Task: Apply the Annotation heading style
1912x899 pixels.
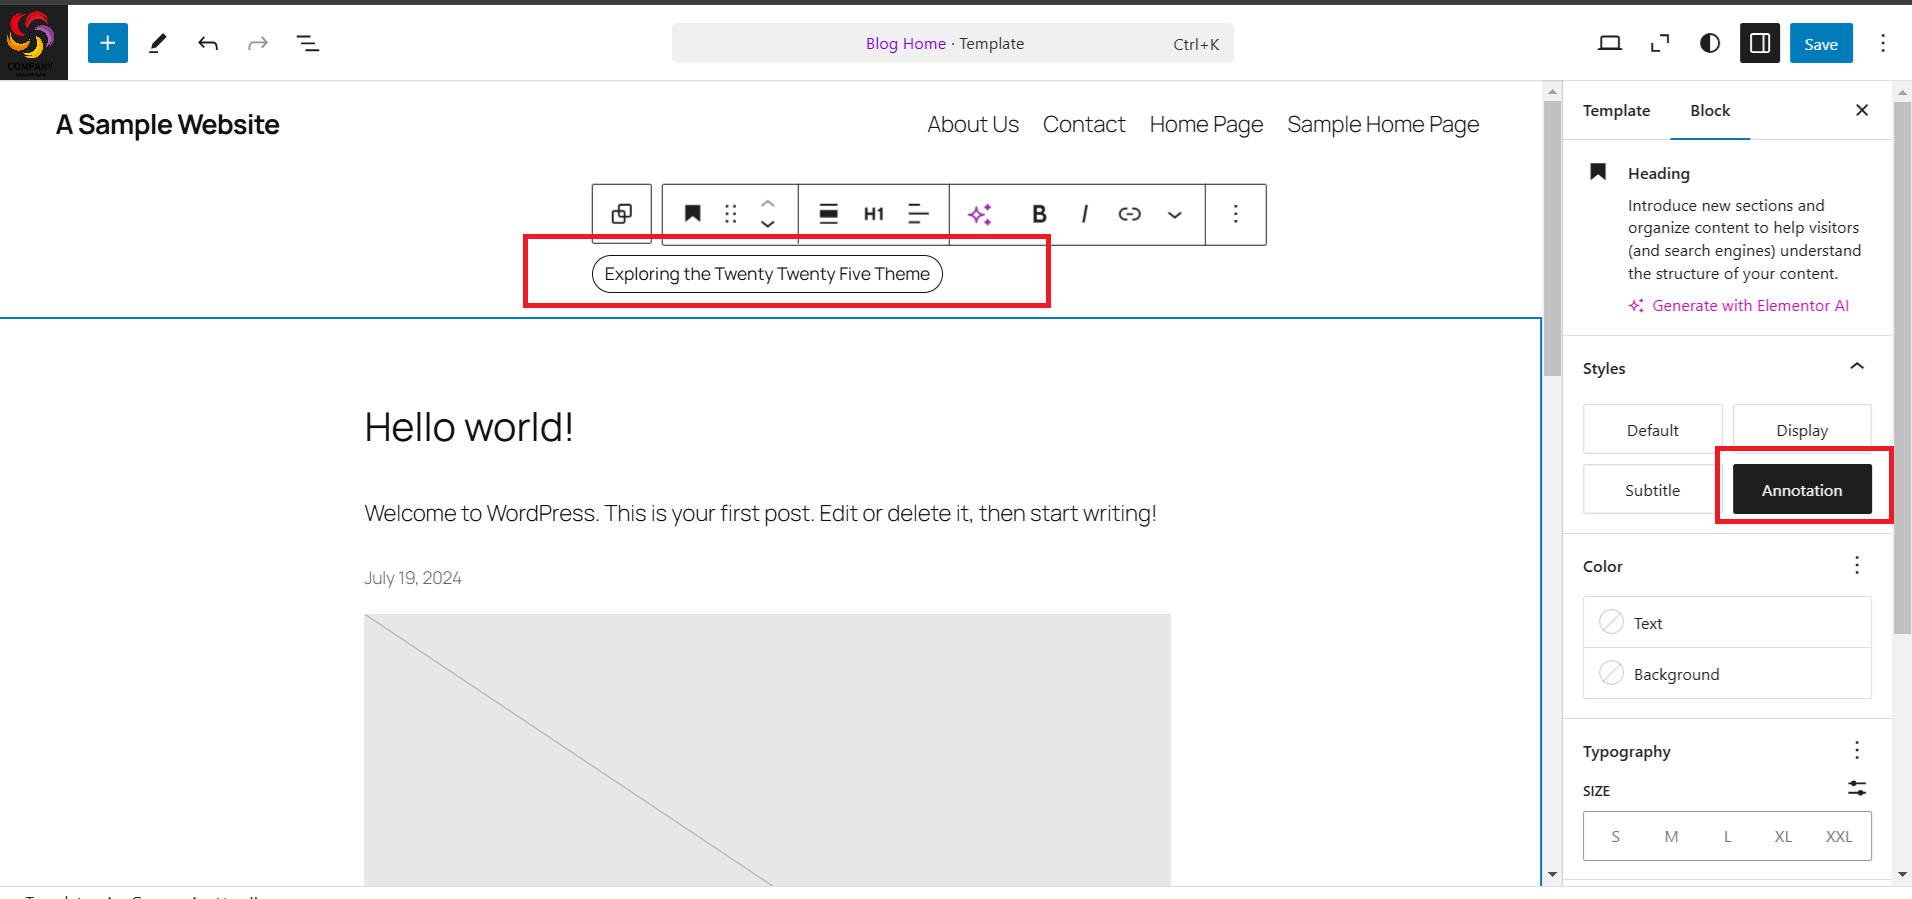Action: click(1802, 490)
